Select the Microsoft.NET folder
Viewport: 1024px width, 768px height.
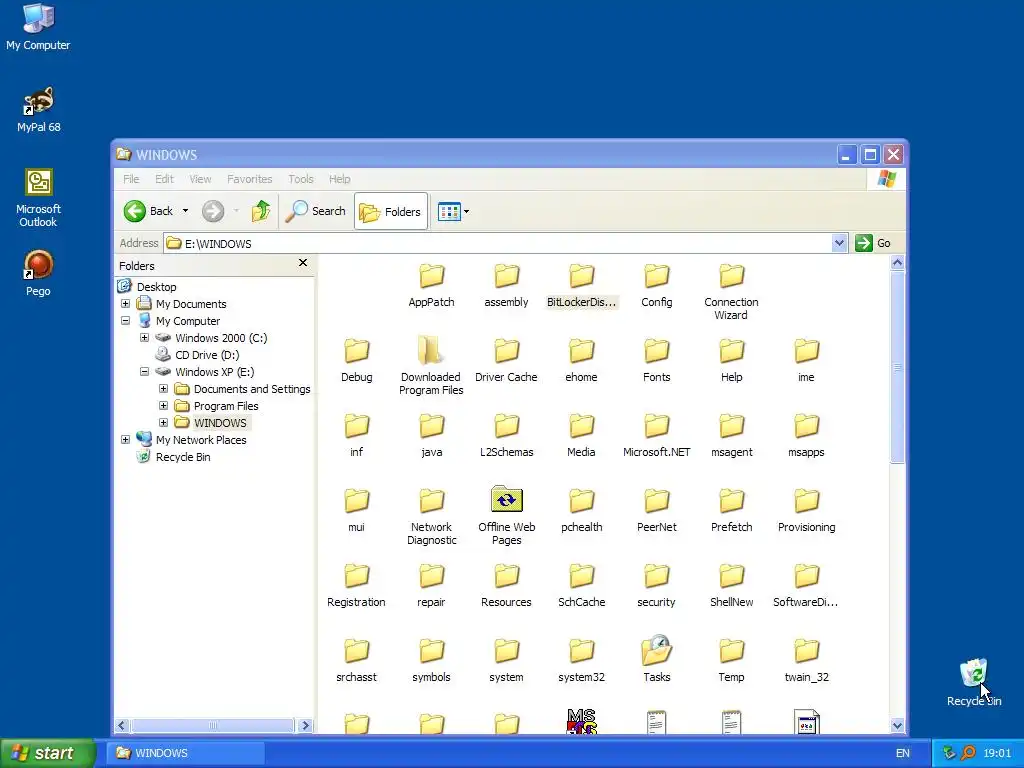pos(656,436)
